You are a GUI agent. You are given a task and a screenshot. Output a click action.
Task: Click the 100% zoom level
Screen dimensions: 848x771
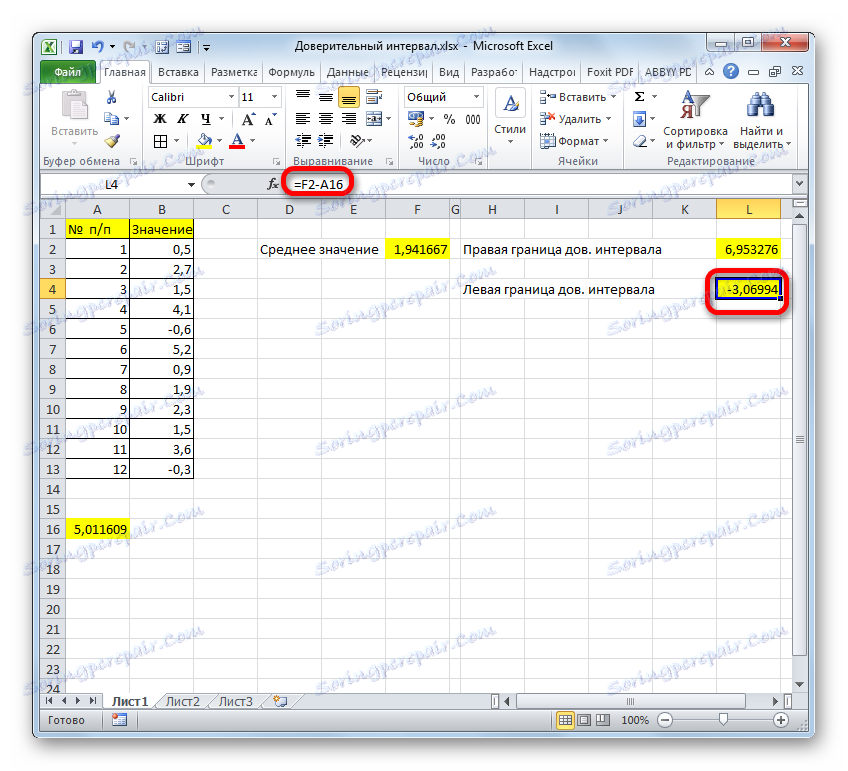635,720
